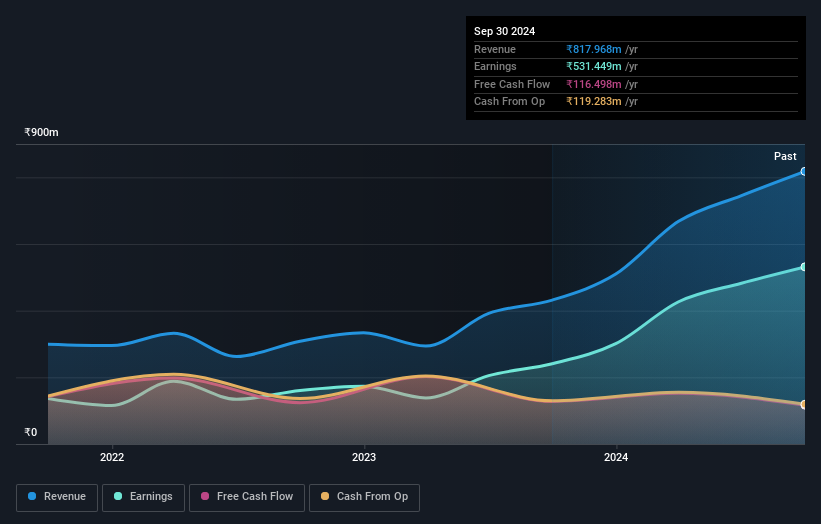
Task: Select the 2023 x-axis label
Action: [x=364, y=458]
